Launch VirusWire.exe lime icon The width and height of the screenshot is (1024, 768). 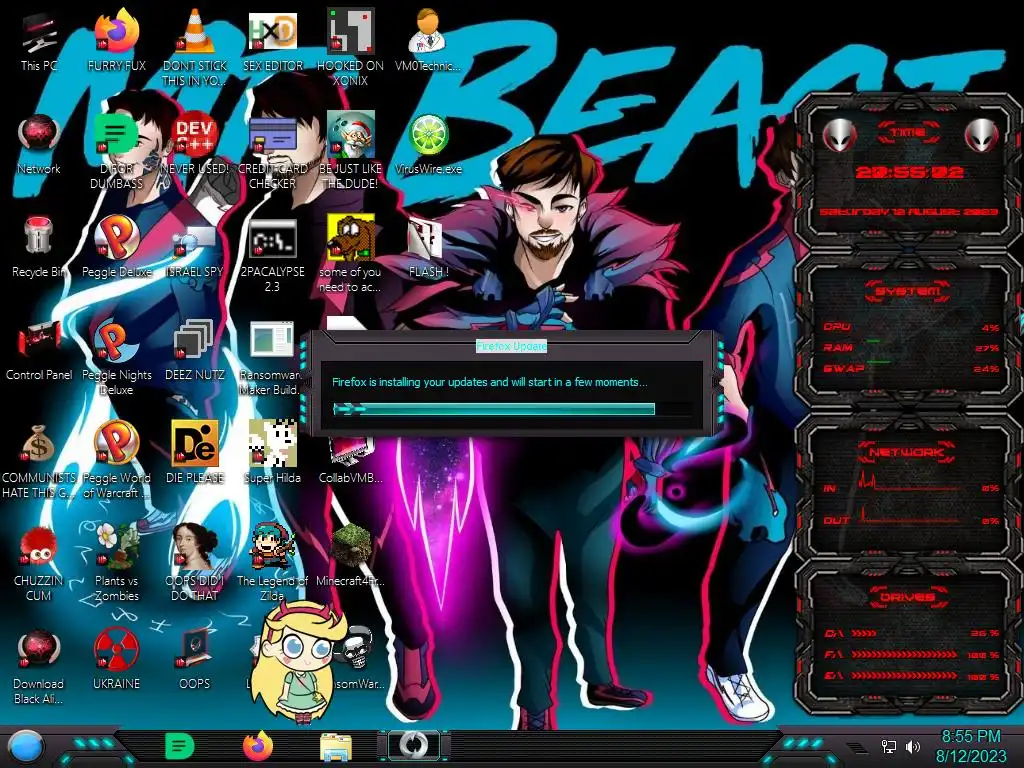tap(428, 136)
